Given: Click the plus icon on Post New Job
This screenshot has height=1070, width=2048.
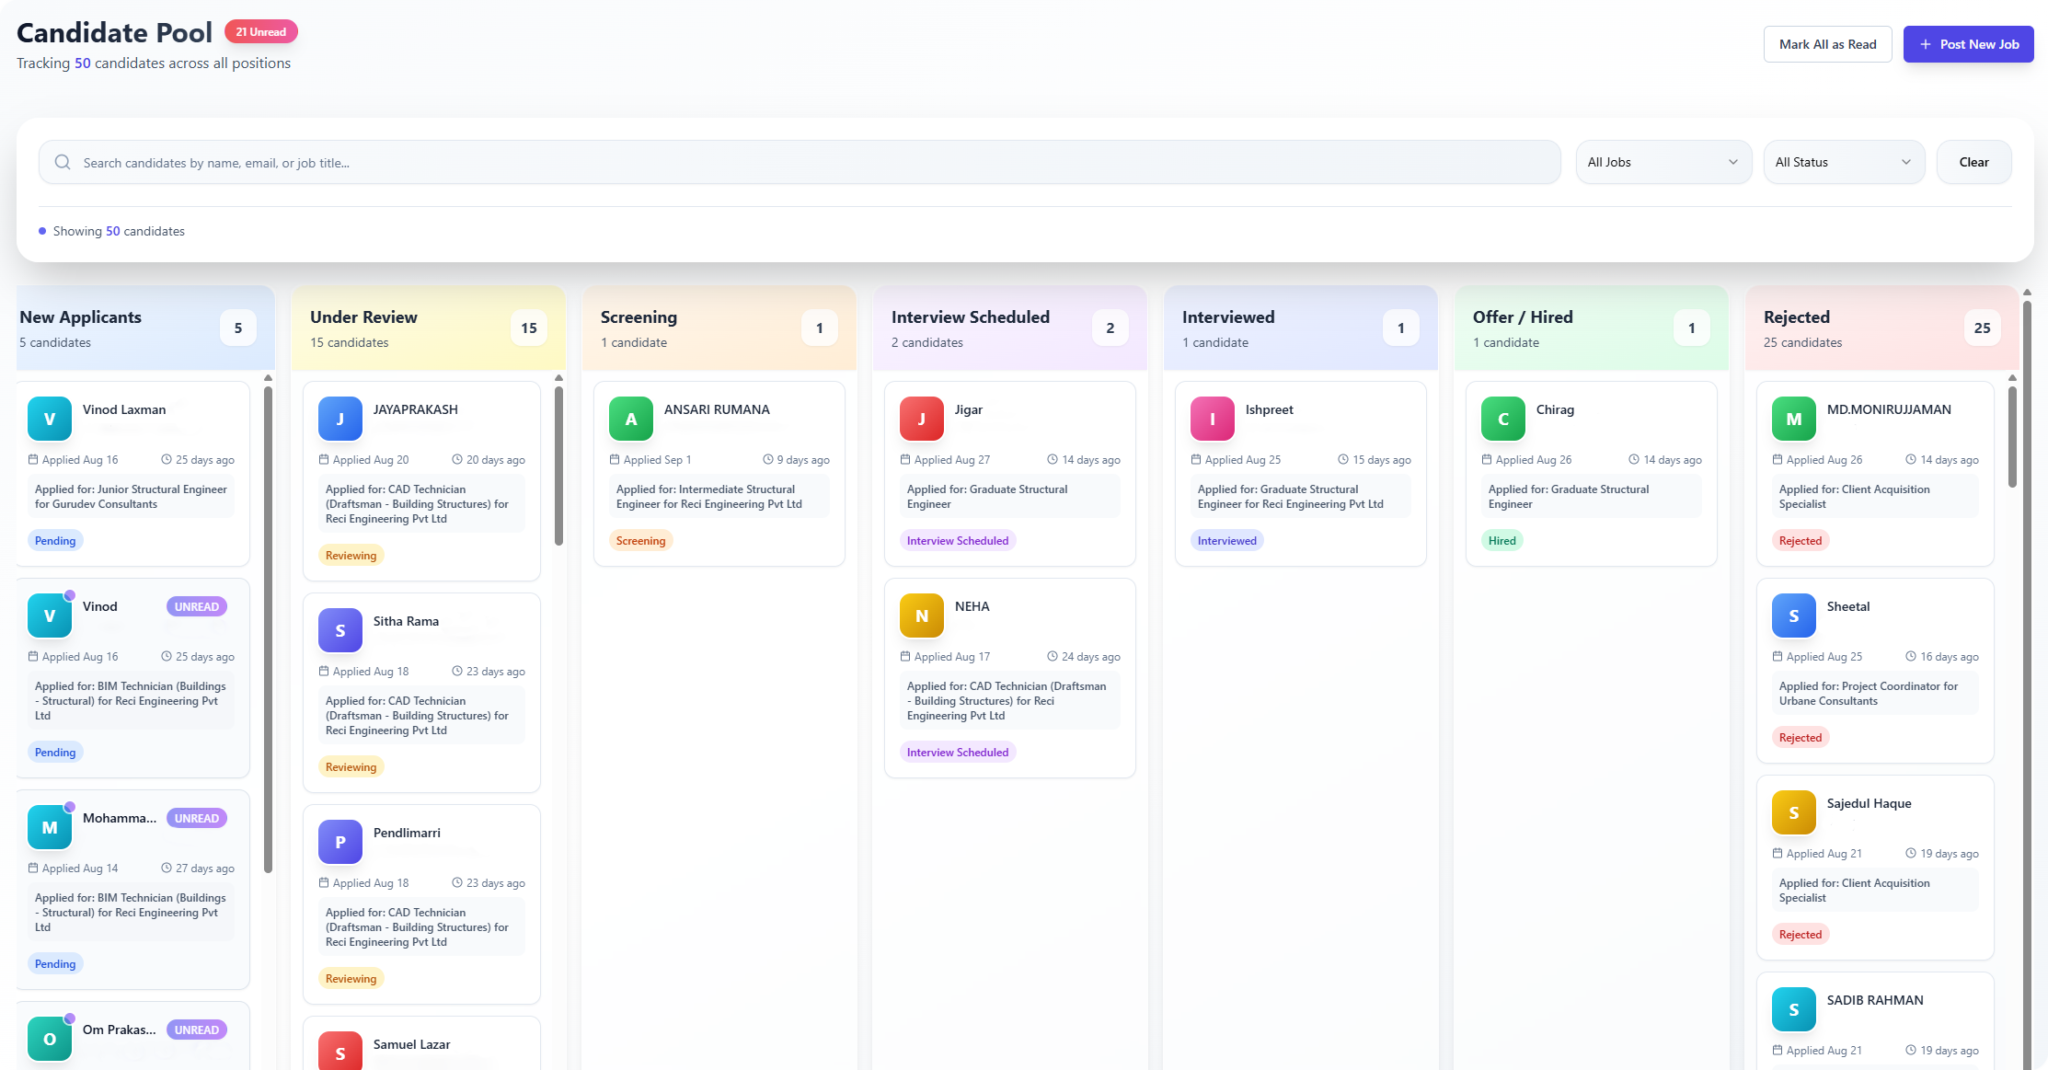Looking at the screenshot, I should 1925,44.
